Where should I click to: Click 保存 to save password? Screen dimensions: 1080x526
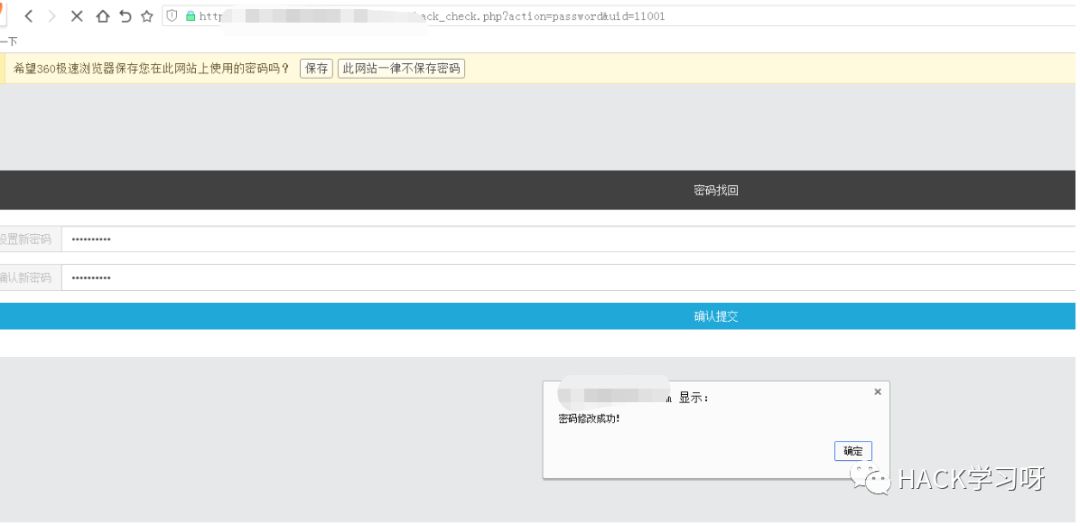316,69
